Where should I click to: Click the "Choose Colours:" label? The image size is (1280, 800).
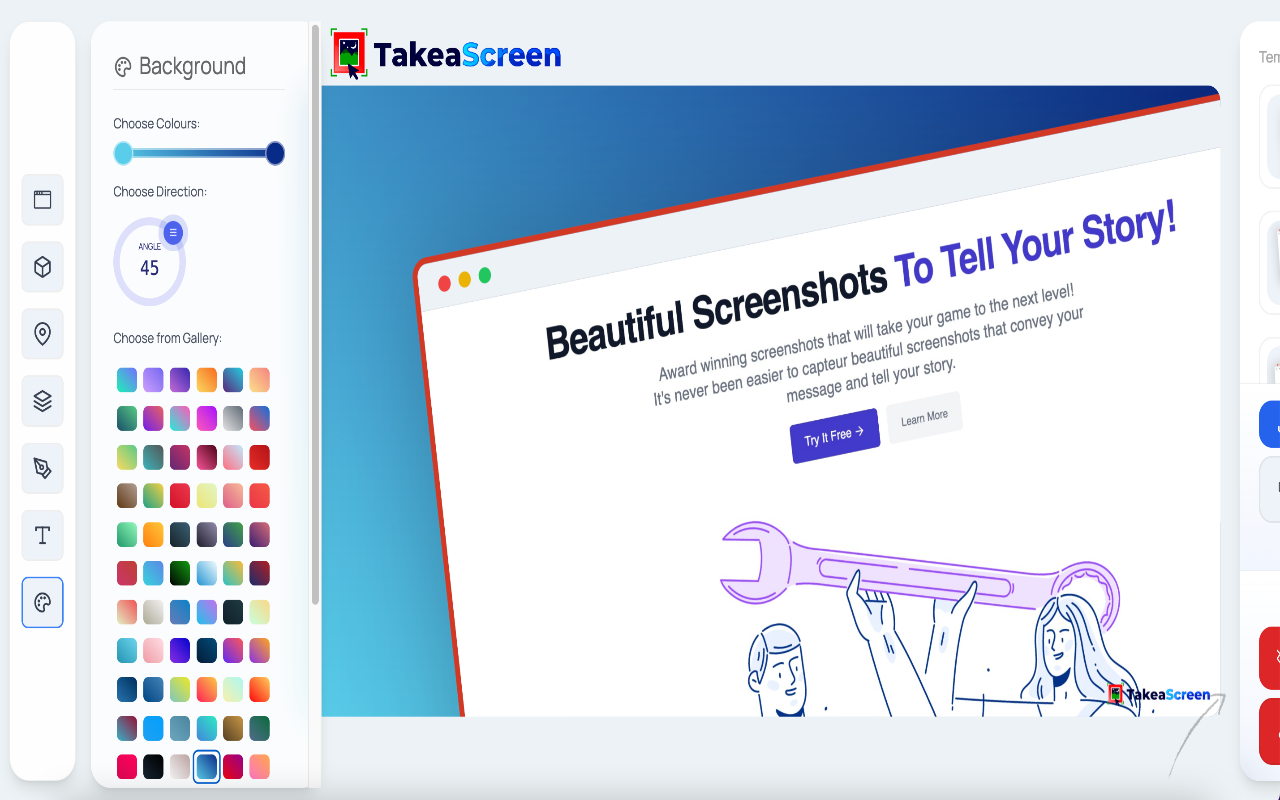point(157,124)
